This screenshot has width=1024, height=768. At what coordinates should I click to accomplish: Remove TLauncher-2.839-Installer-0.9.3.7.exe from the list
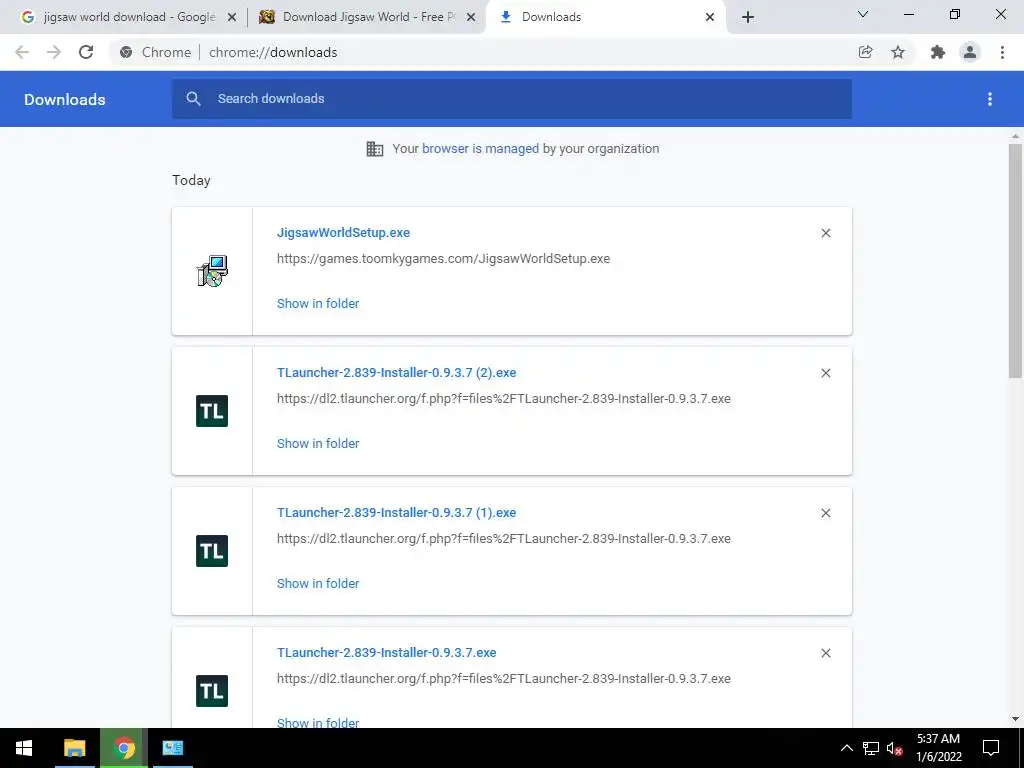[825, 653]
